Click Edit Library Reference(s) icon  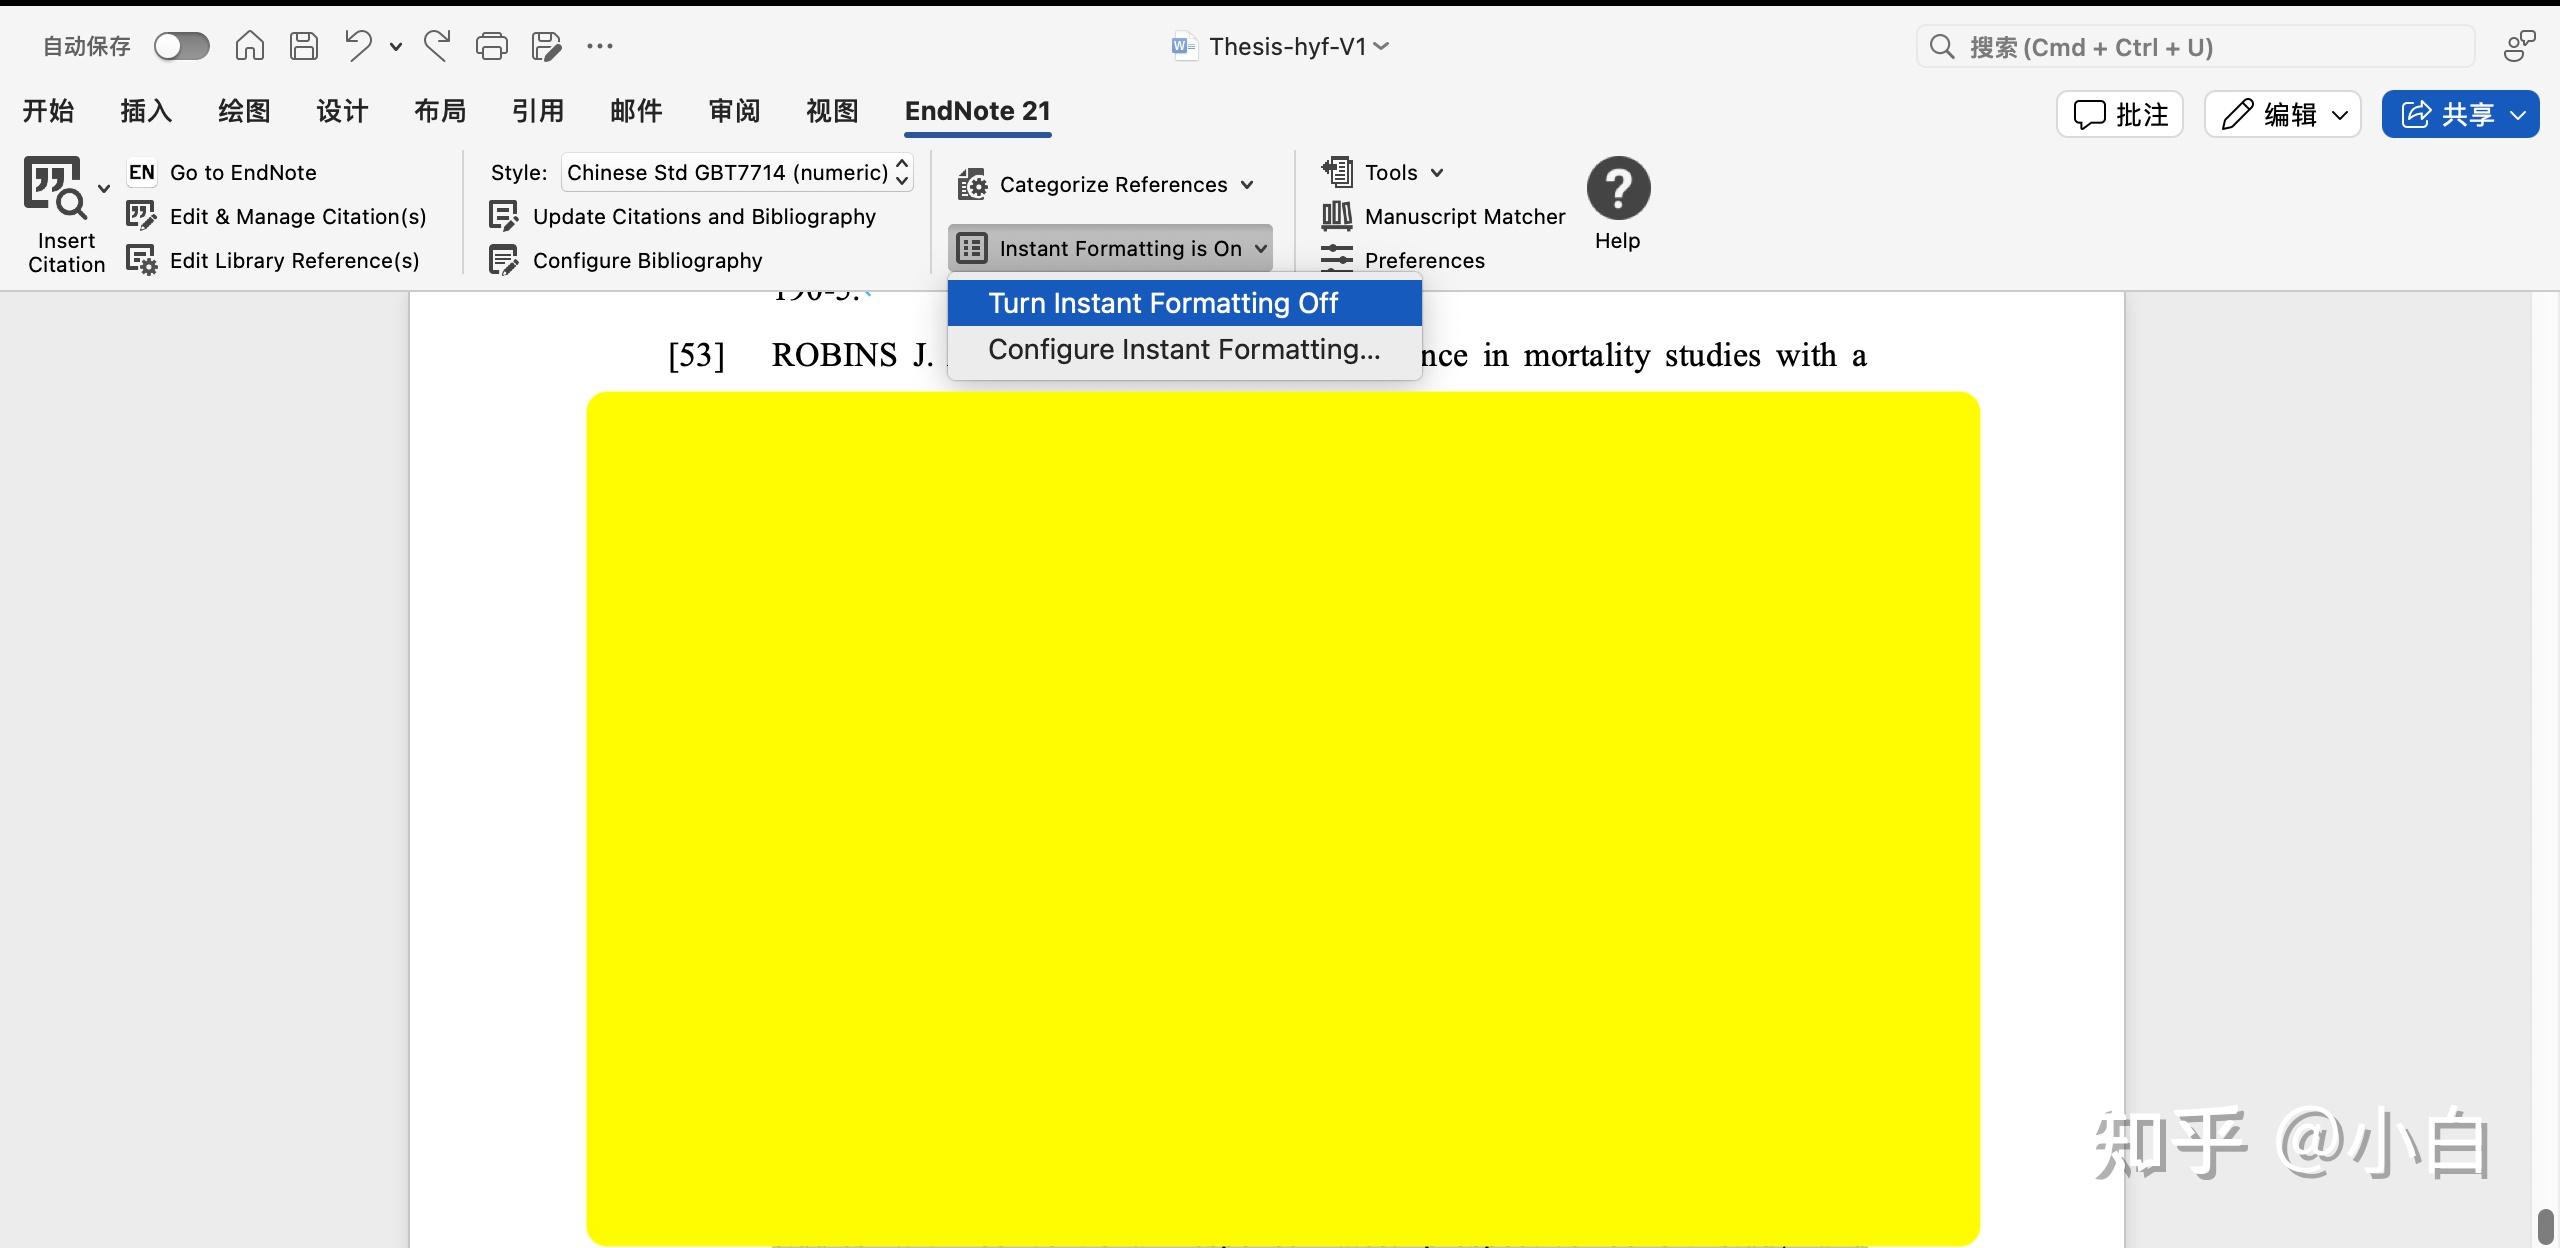pos(141,260)
